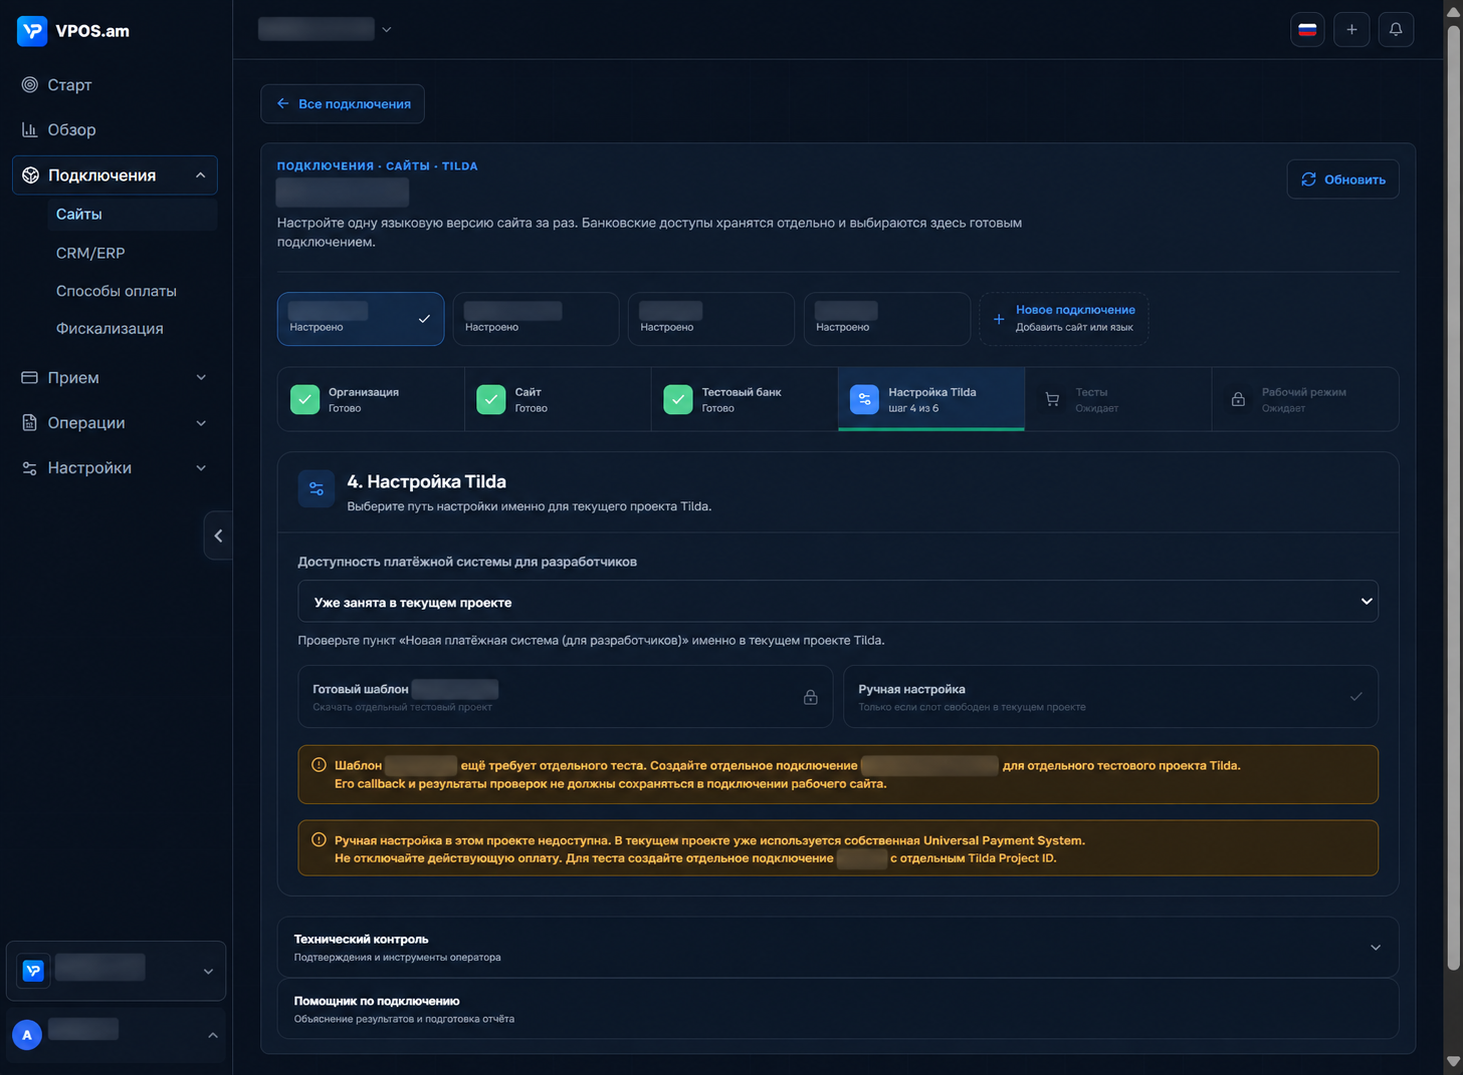Click the warning icon in Шаблон alert
1463x1075 pixels.
[x=319, y=765]
